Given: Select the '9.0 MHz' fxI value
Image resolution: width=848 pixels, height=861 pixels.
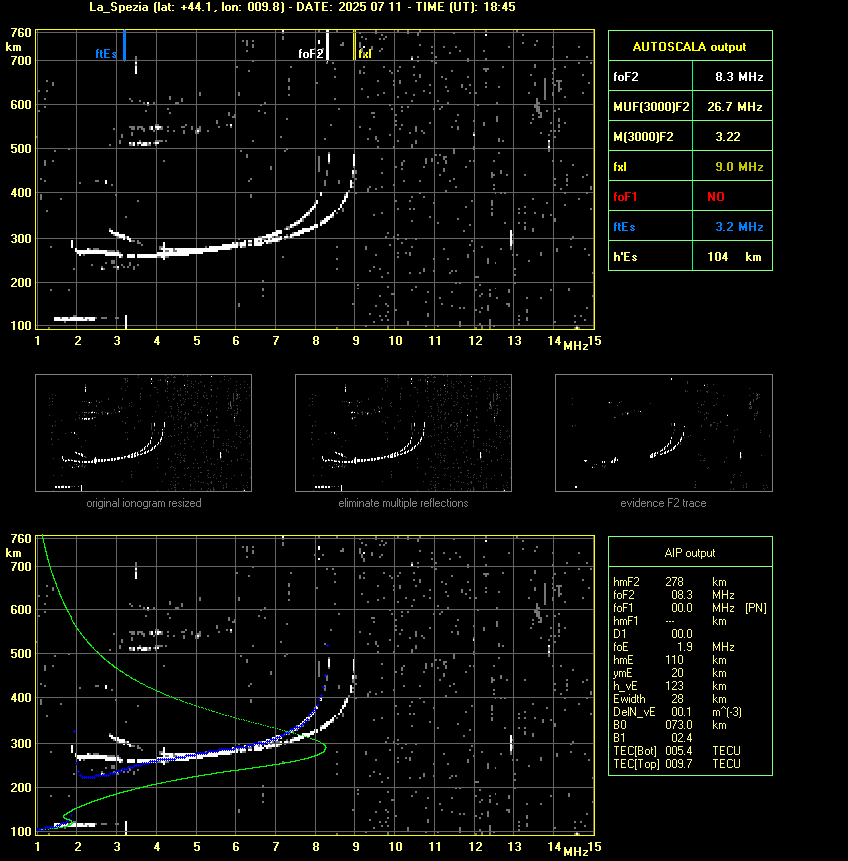Looking at the screenshot, I should tap(739, 167).
